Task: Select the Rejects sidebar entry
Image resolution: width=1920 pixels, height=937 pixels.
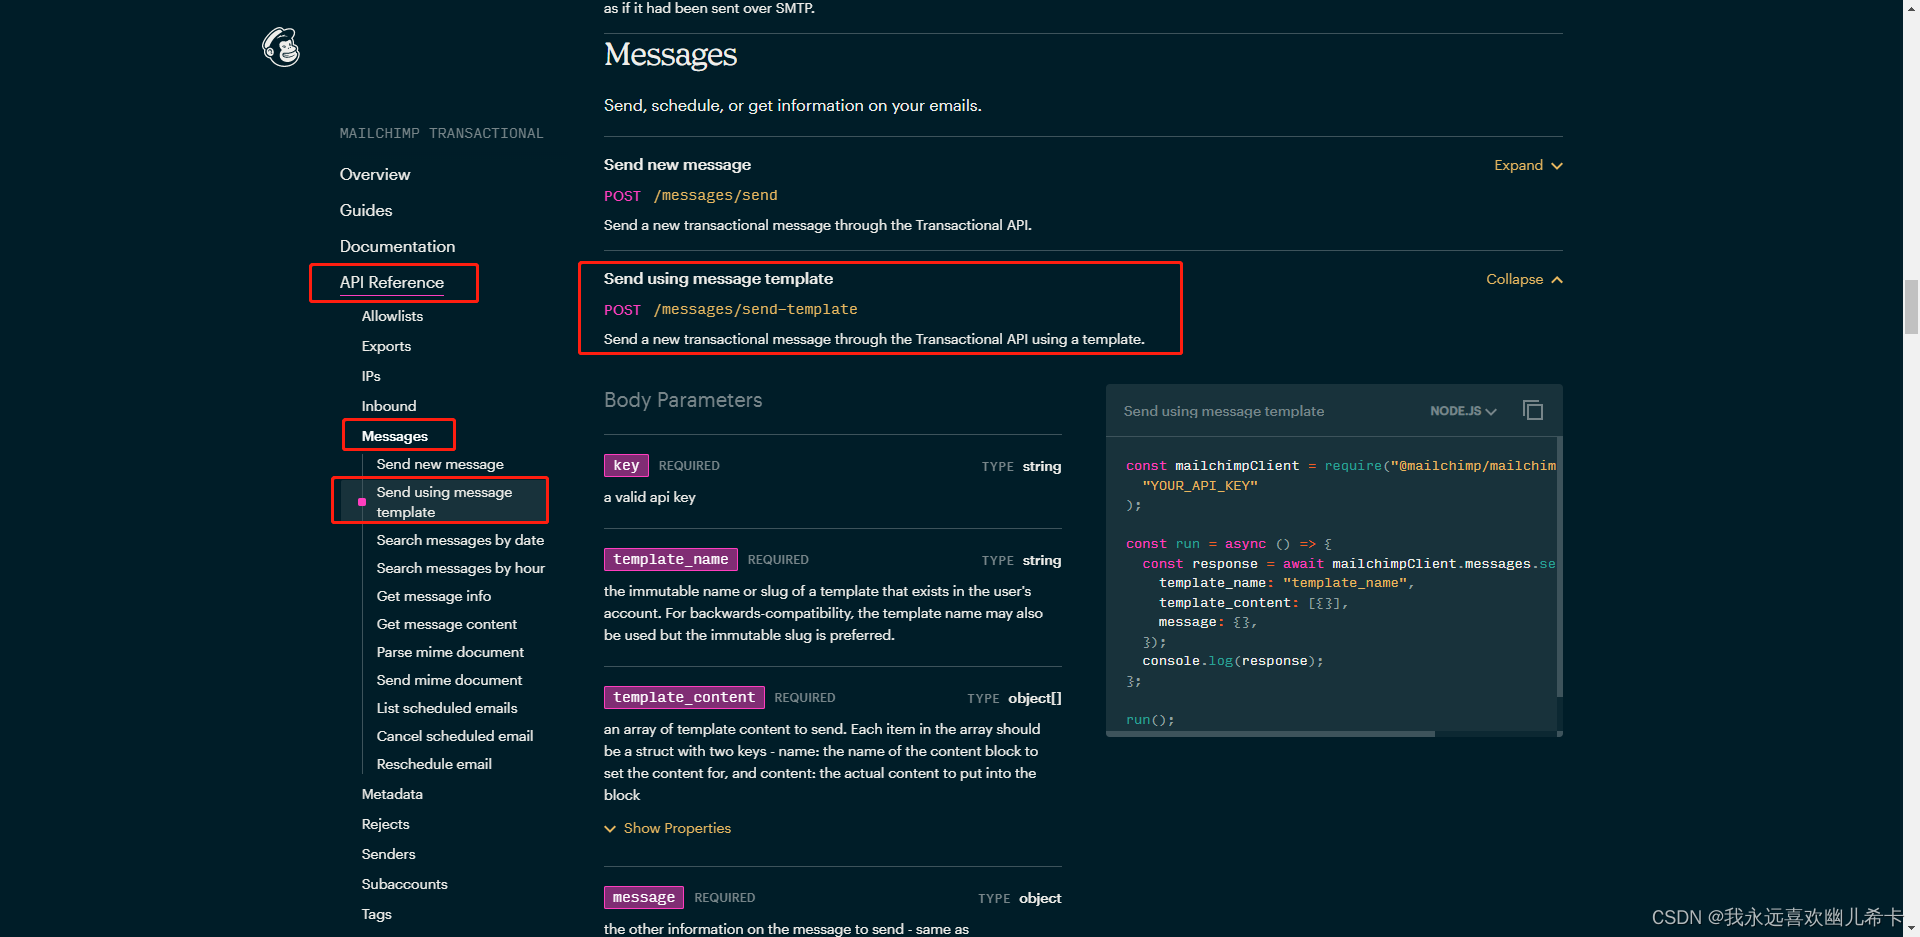Action: (385, 823)
